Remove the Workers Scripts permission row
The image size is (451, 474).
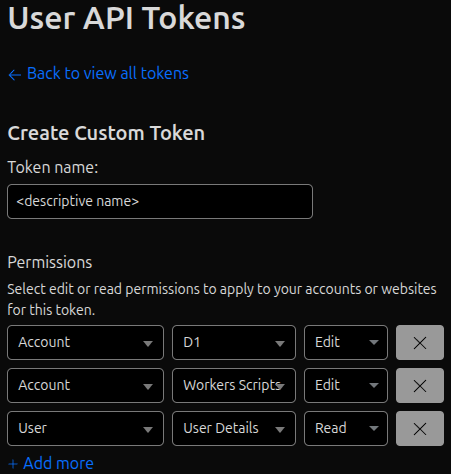[x=420, y=385]
